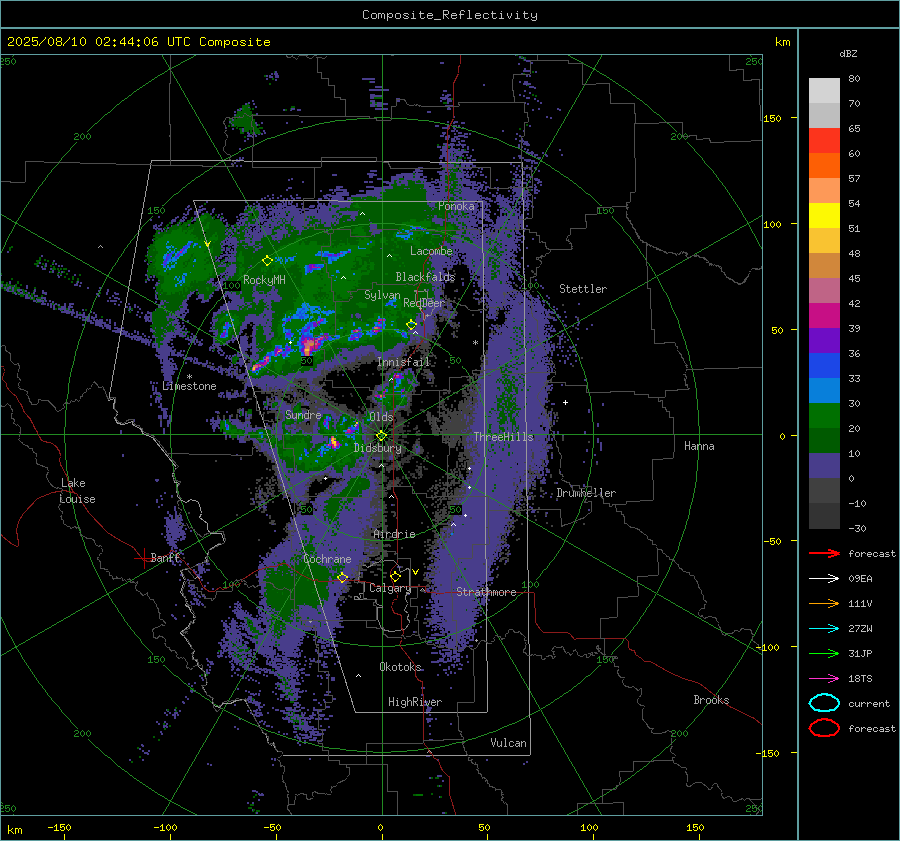This screenshot has width=900, height=841.
Task: Click the Okotoks label
Action: coord(401,667)
